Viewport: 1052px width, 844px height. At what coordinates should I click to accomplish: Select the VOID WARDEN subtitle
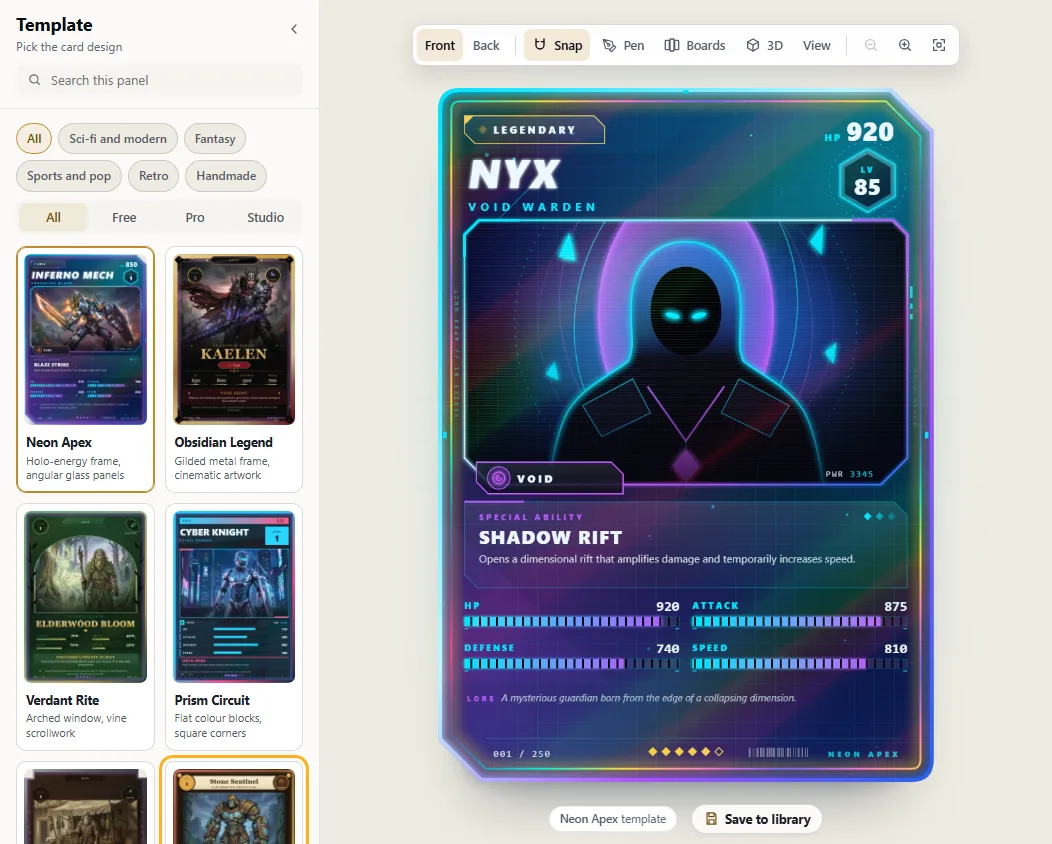(x=532, y=207)
